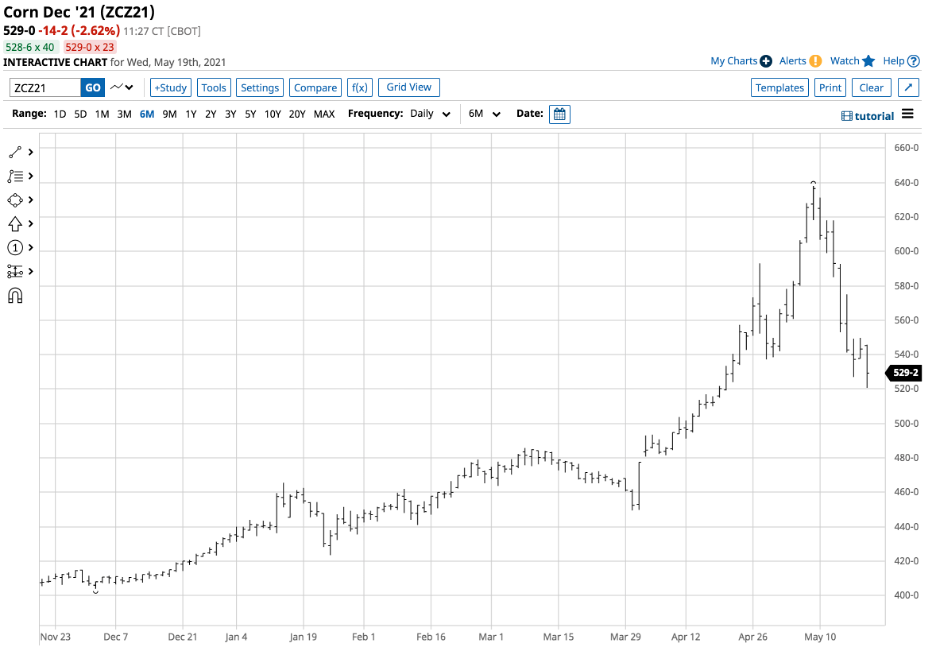The height and width of the screenshot is (652, 936).
Task: Select the 2Y range
Action: pyautogui.click(x=211, y=114)
